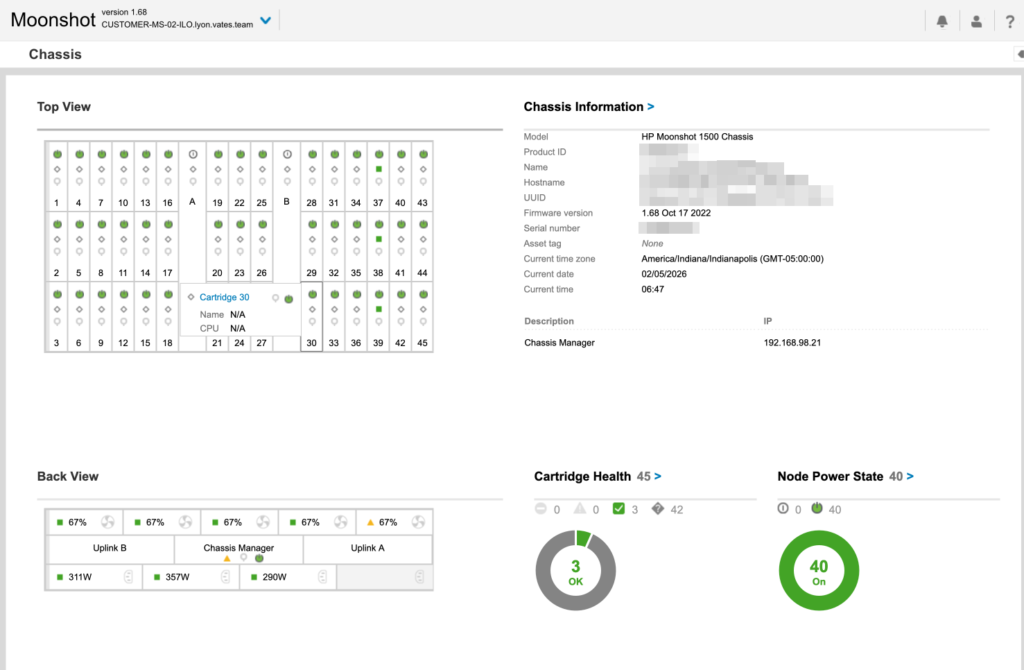This screenshot has height=670, width=1024.
Task: Click the green health square on cartridge 37
Action: [379, 170]
